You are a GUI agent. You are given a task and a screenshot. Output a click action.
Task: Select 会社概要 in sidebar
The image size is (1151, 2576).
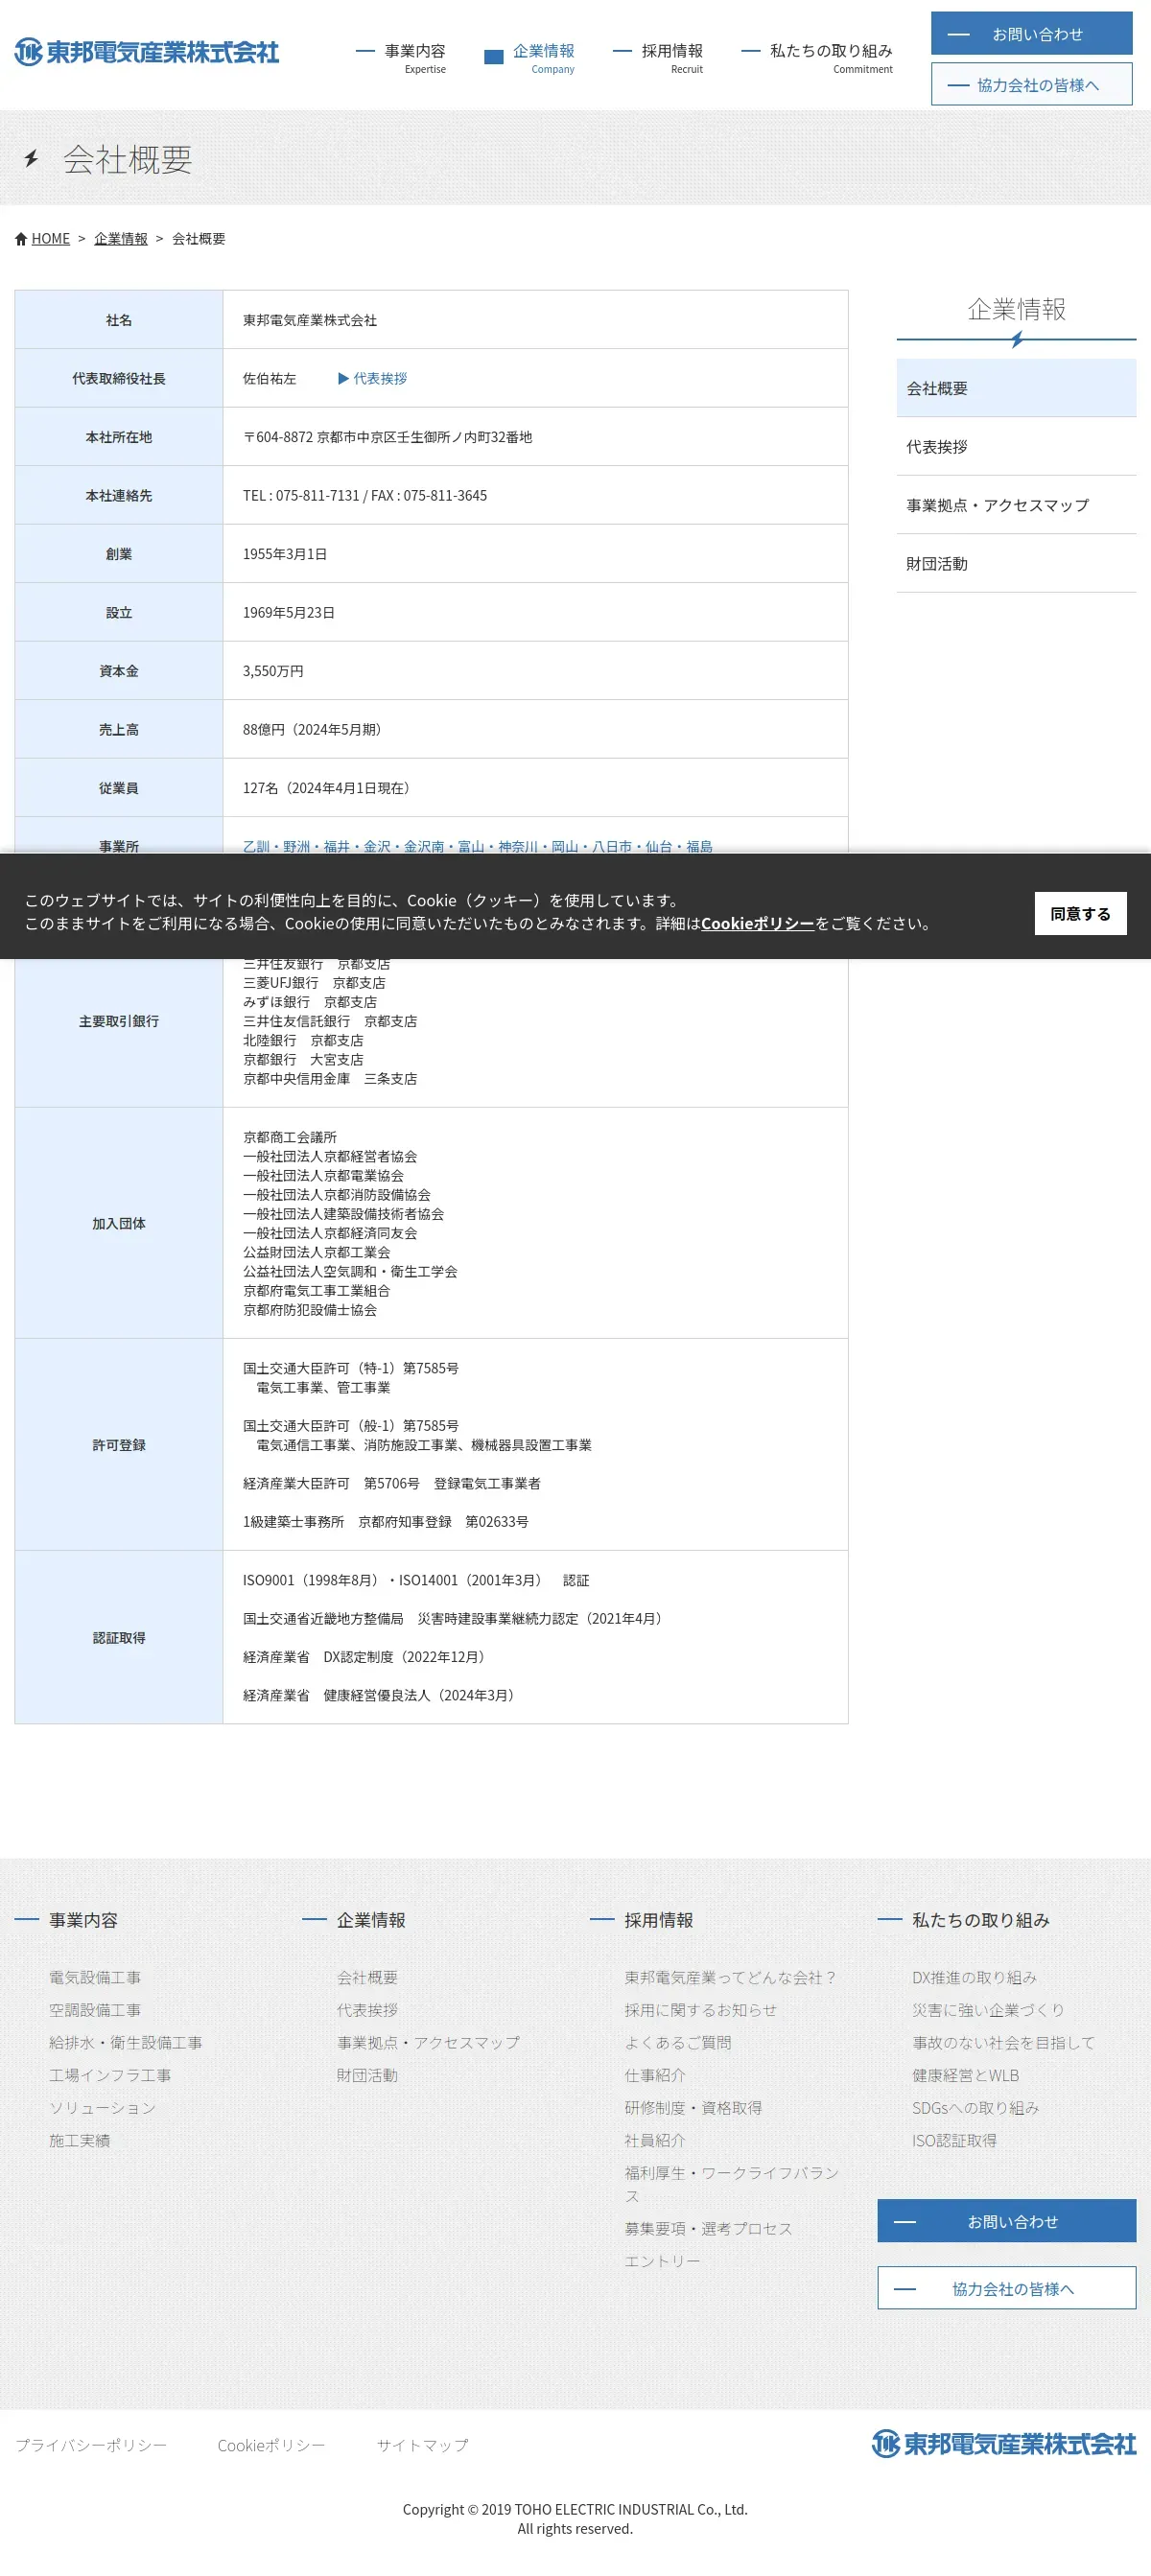coord(1016,388)
